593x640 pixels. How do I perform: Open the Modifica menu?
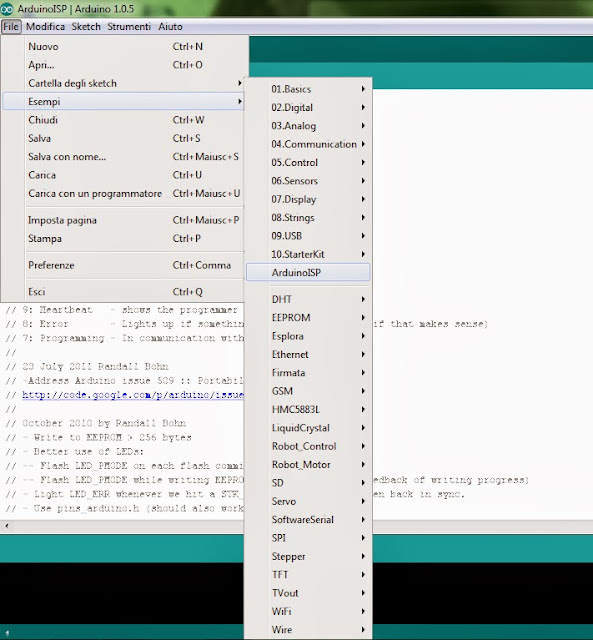pos(45,27)
